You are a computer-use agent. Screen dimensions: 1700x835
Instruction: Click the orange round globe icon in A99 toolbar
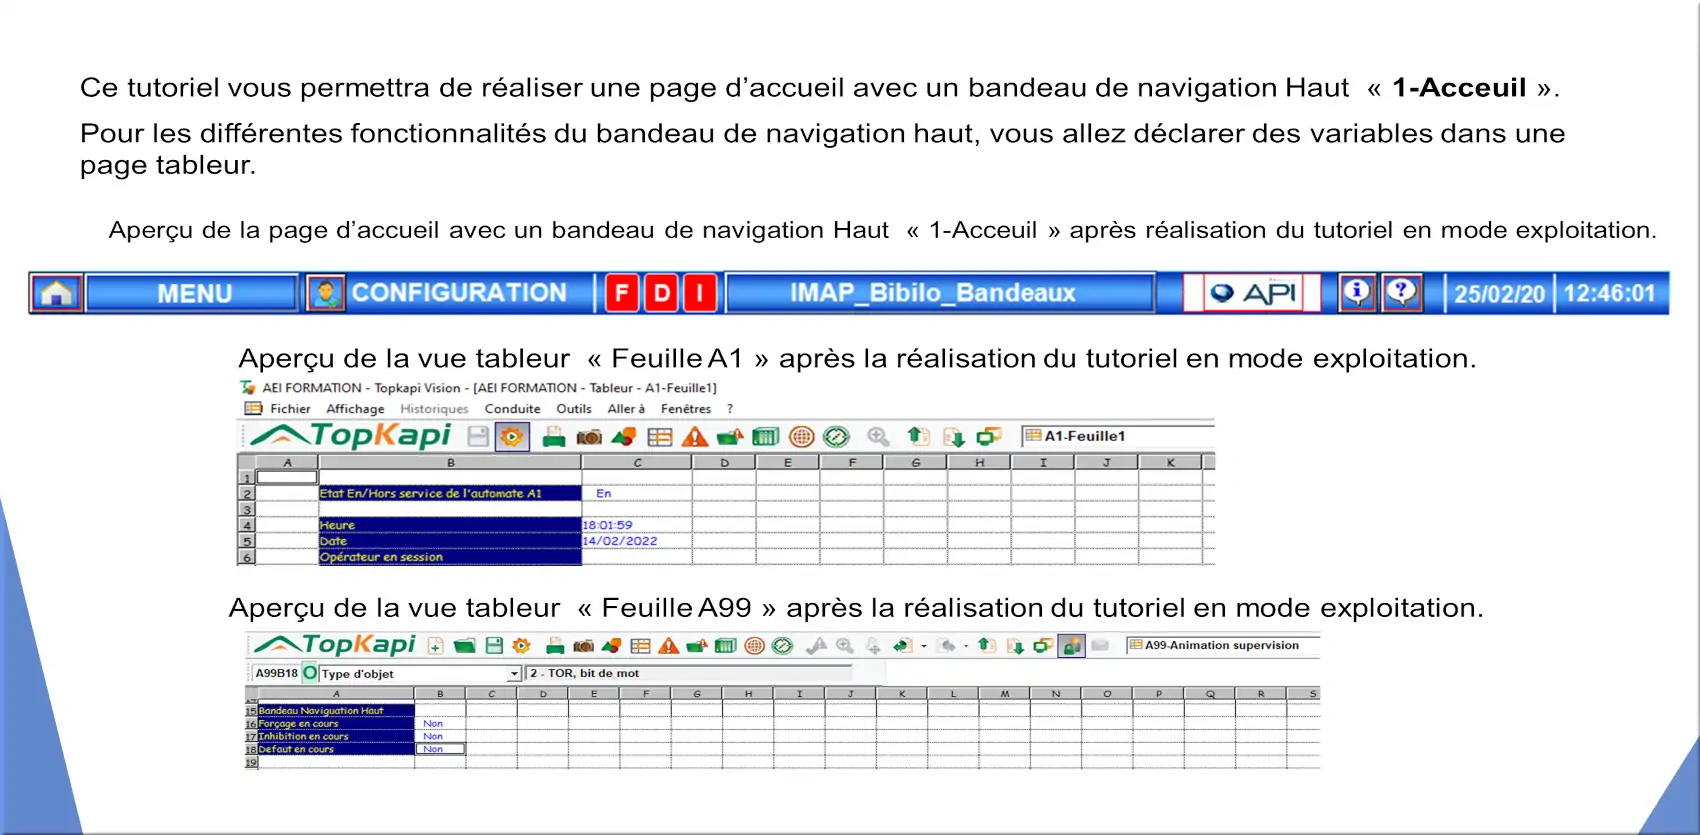[x=755, y=646]
